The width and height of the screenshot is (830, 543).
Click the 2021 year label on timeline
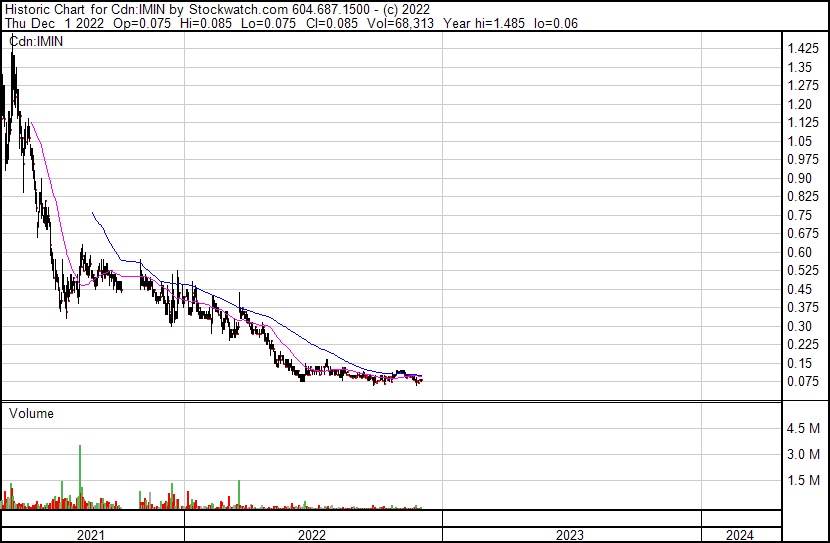click(92, 535)
